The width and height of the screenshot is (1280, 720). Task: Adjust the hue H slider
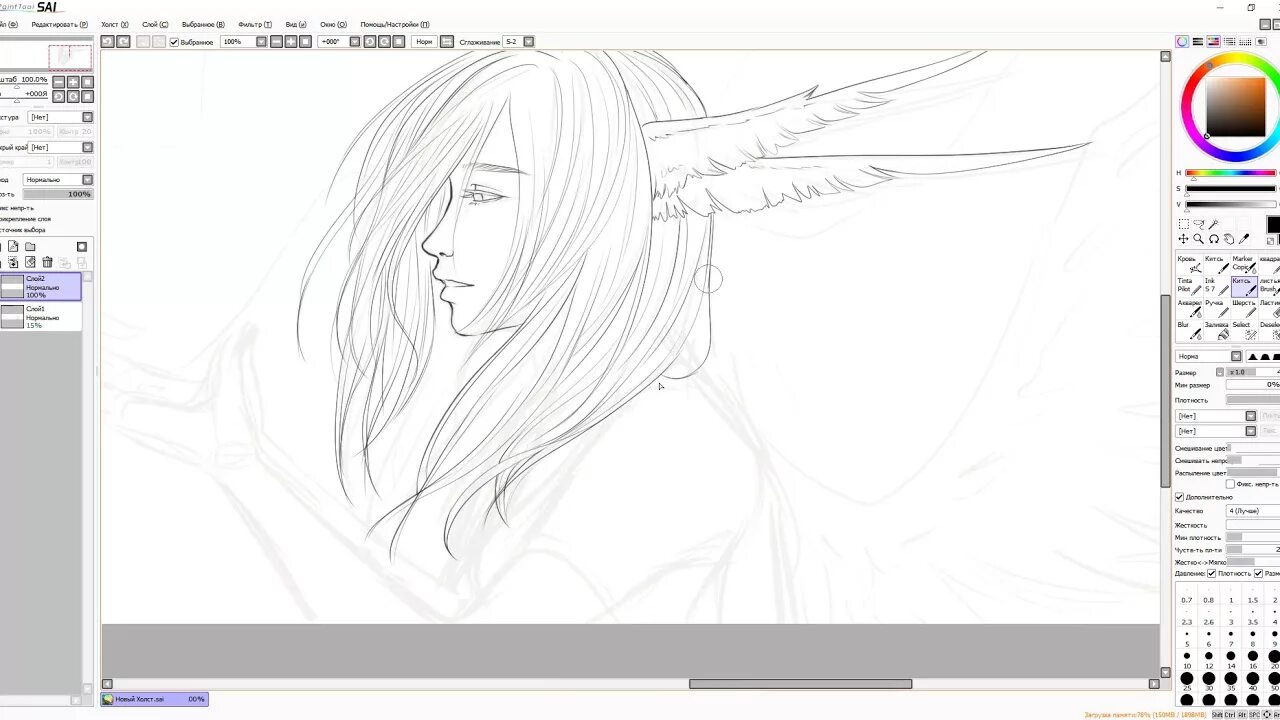(x=1231, y=173)
